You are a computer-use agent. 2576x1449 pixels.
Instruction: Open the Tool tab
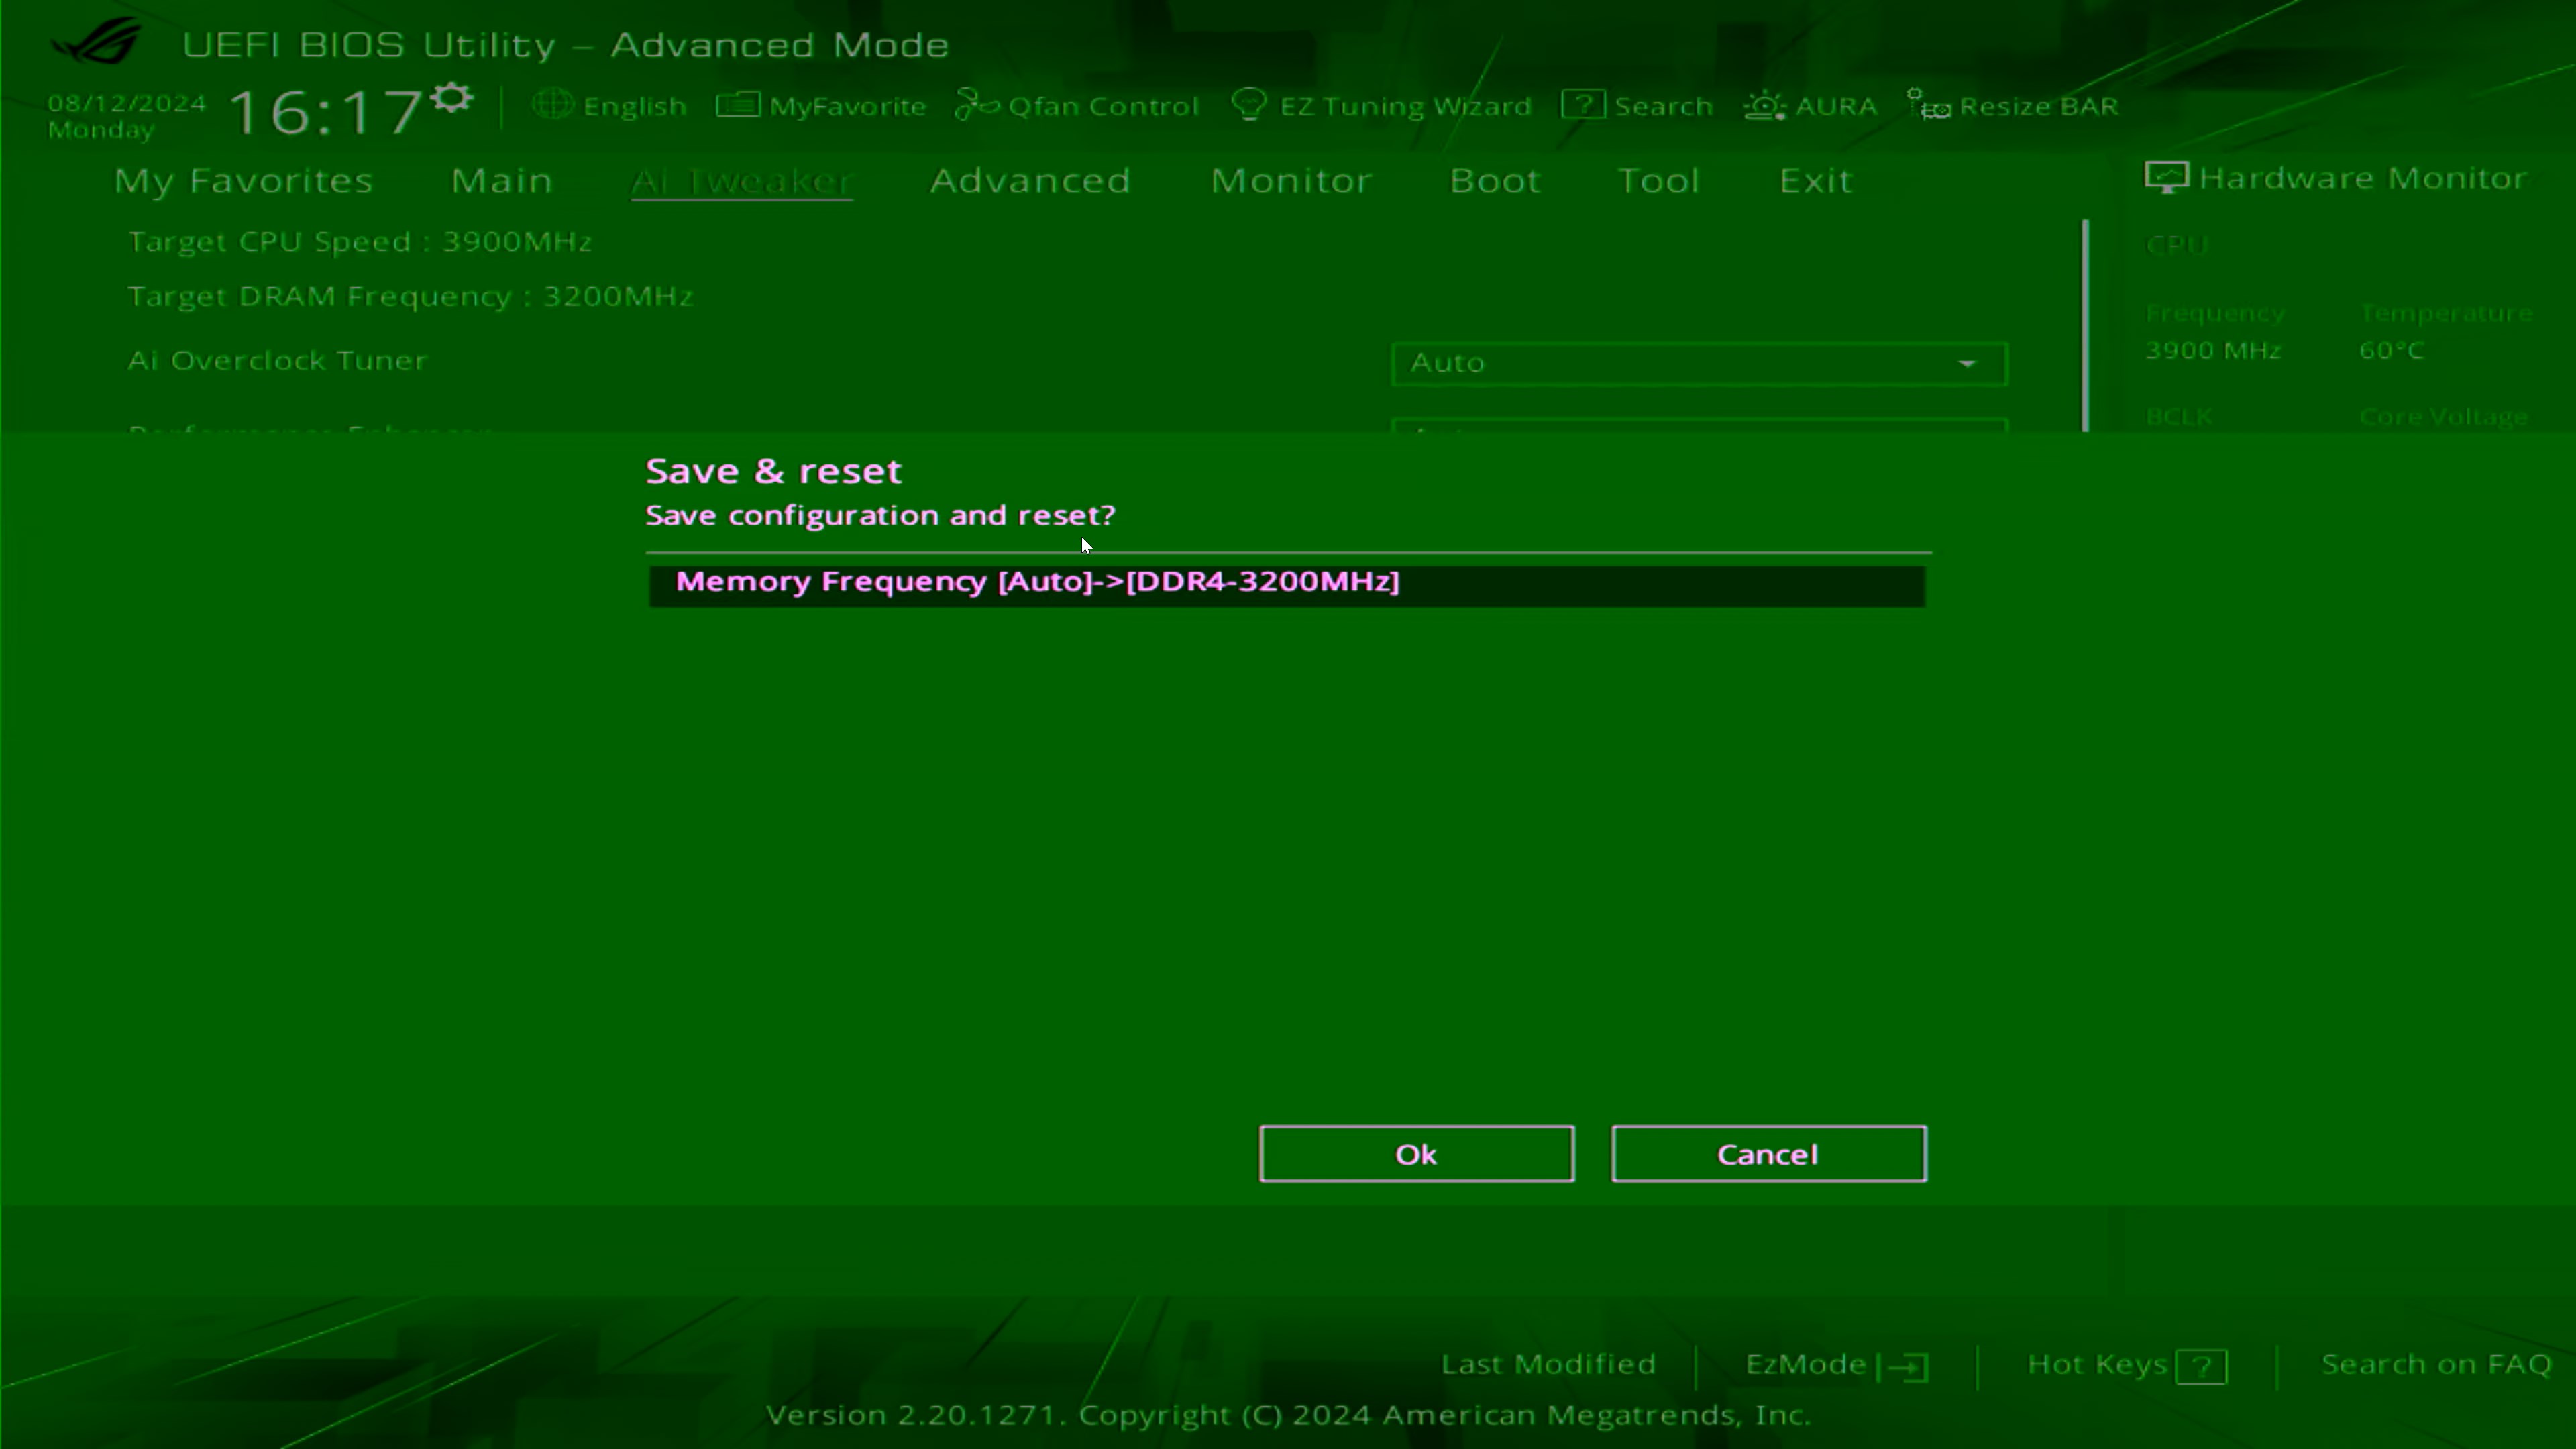[1658, 180]
